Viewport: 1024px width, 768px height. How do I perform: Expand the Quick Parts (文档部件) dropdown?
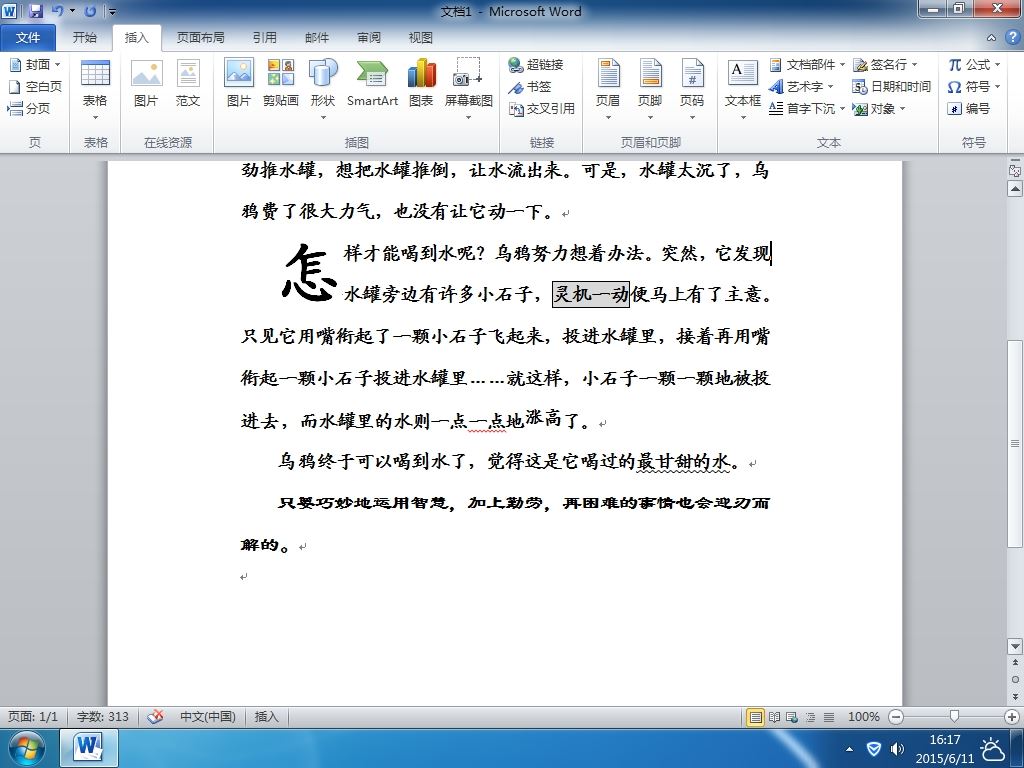842,65
